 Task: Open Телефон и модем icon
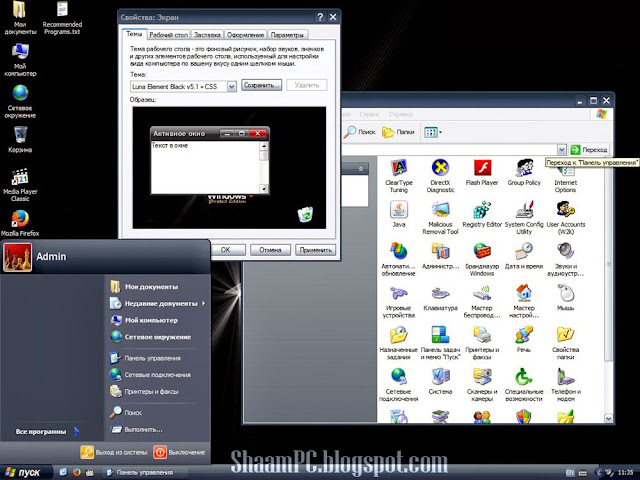click(x=566, y=385)
